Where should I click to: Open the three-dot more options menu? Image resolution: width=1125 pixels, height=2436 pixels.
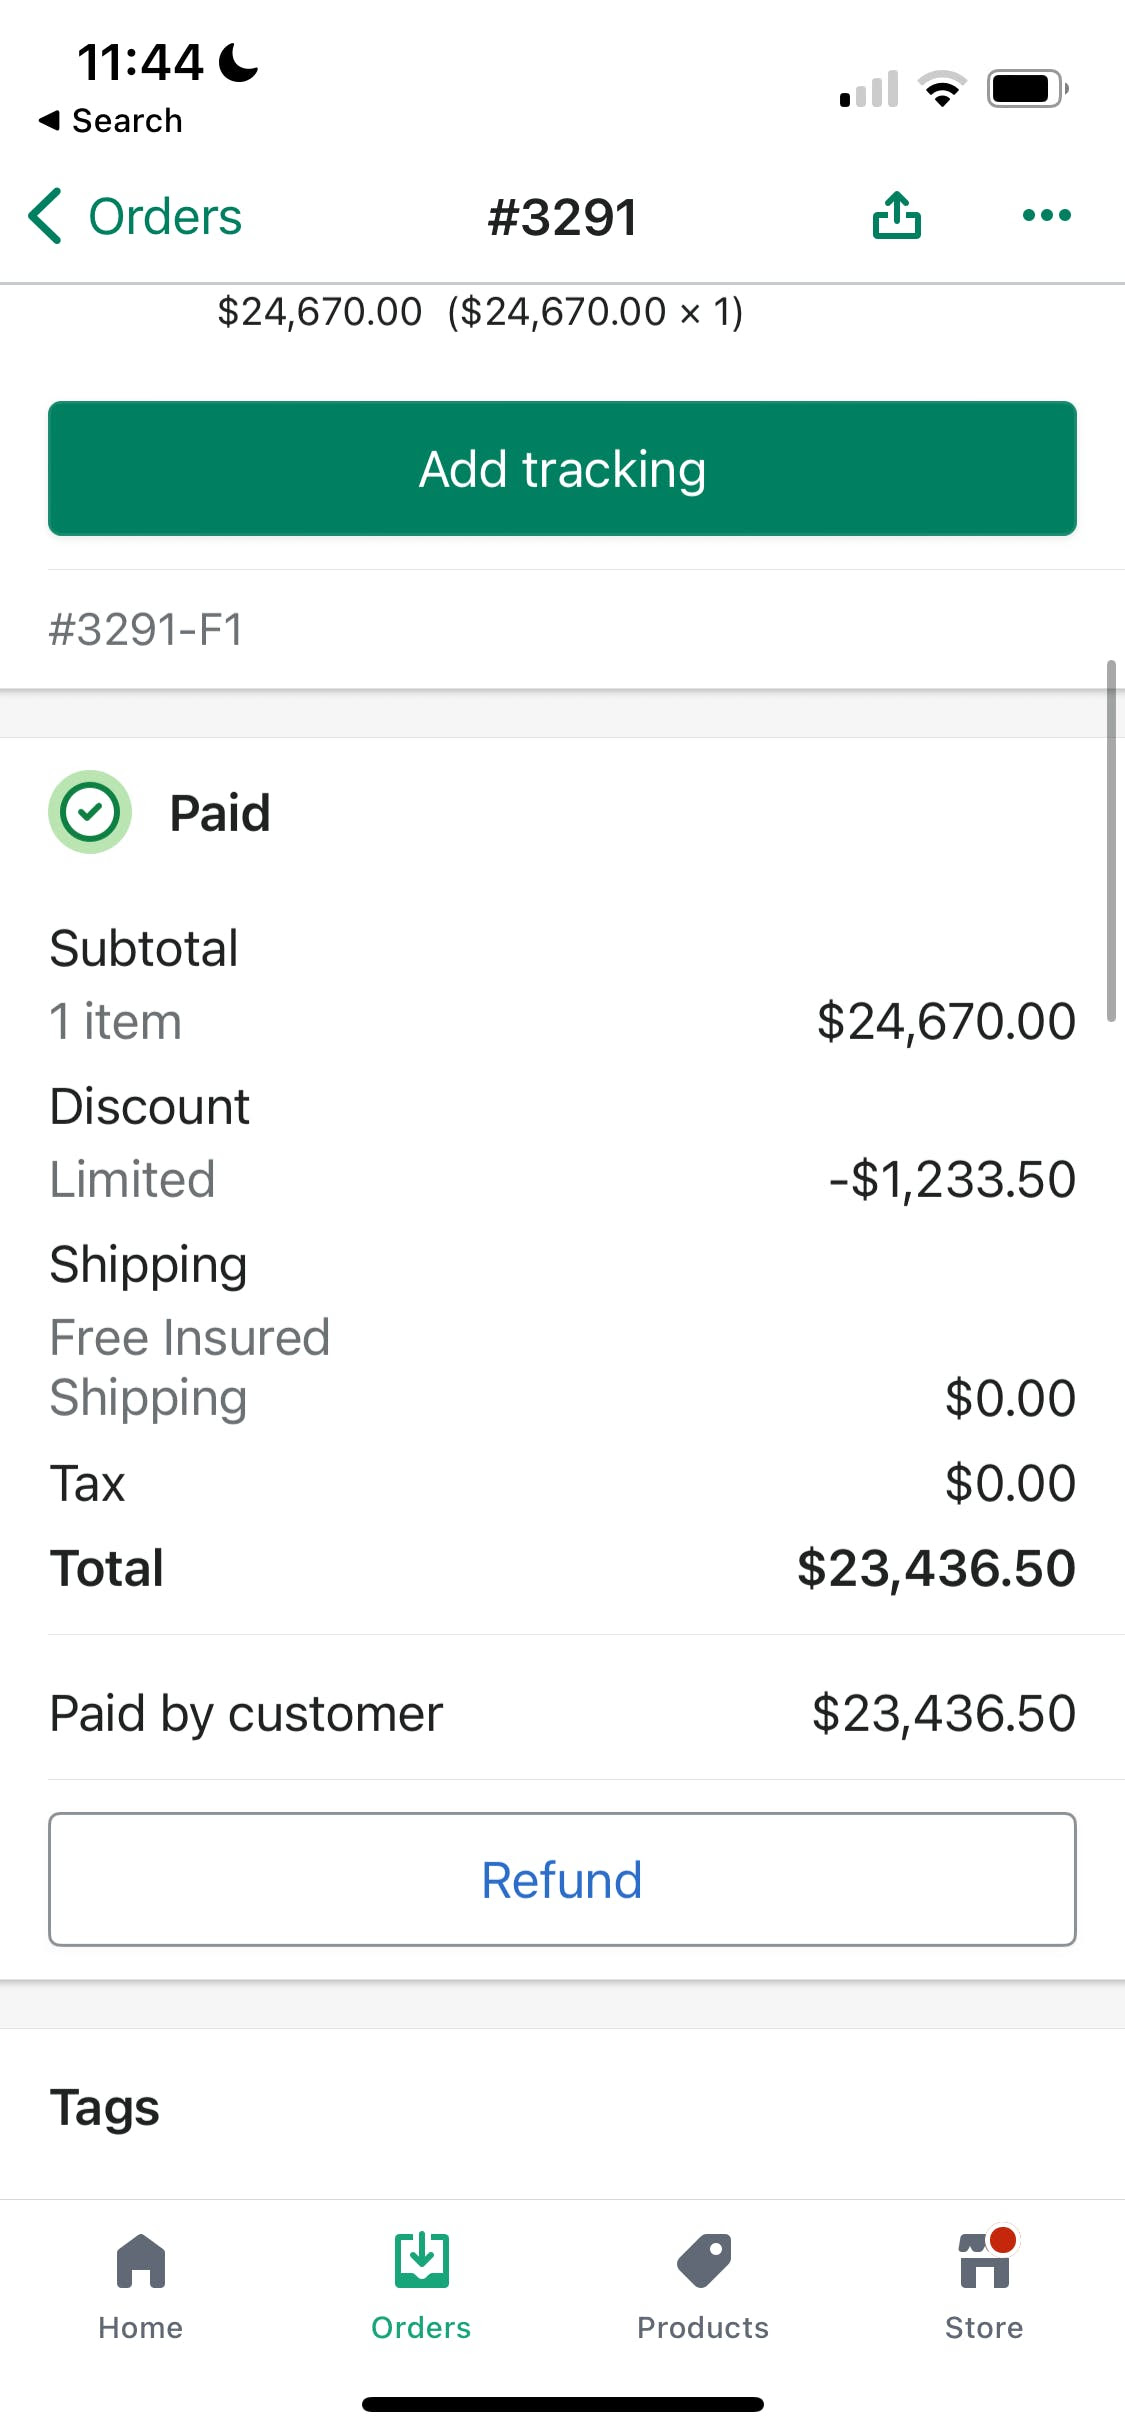[1046, 215]
